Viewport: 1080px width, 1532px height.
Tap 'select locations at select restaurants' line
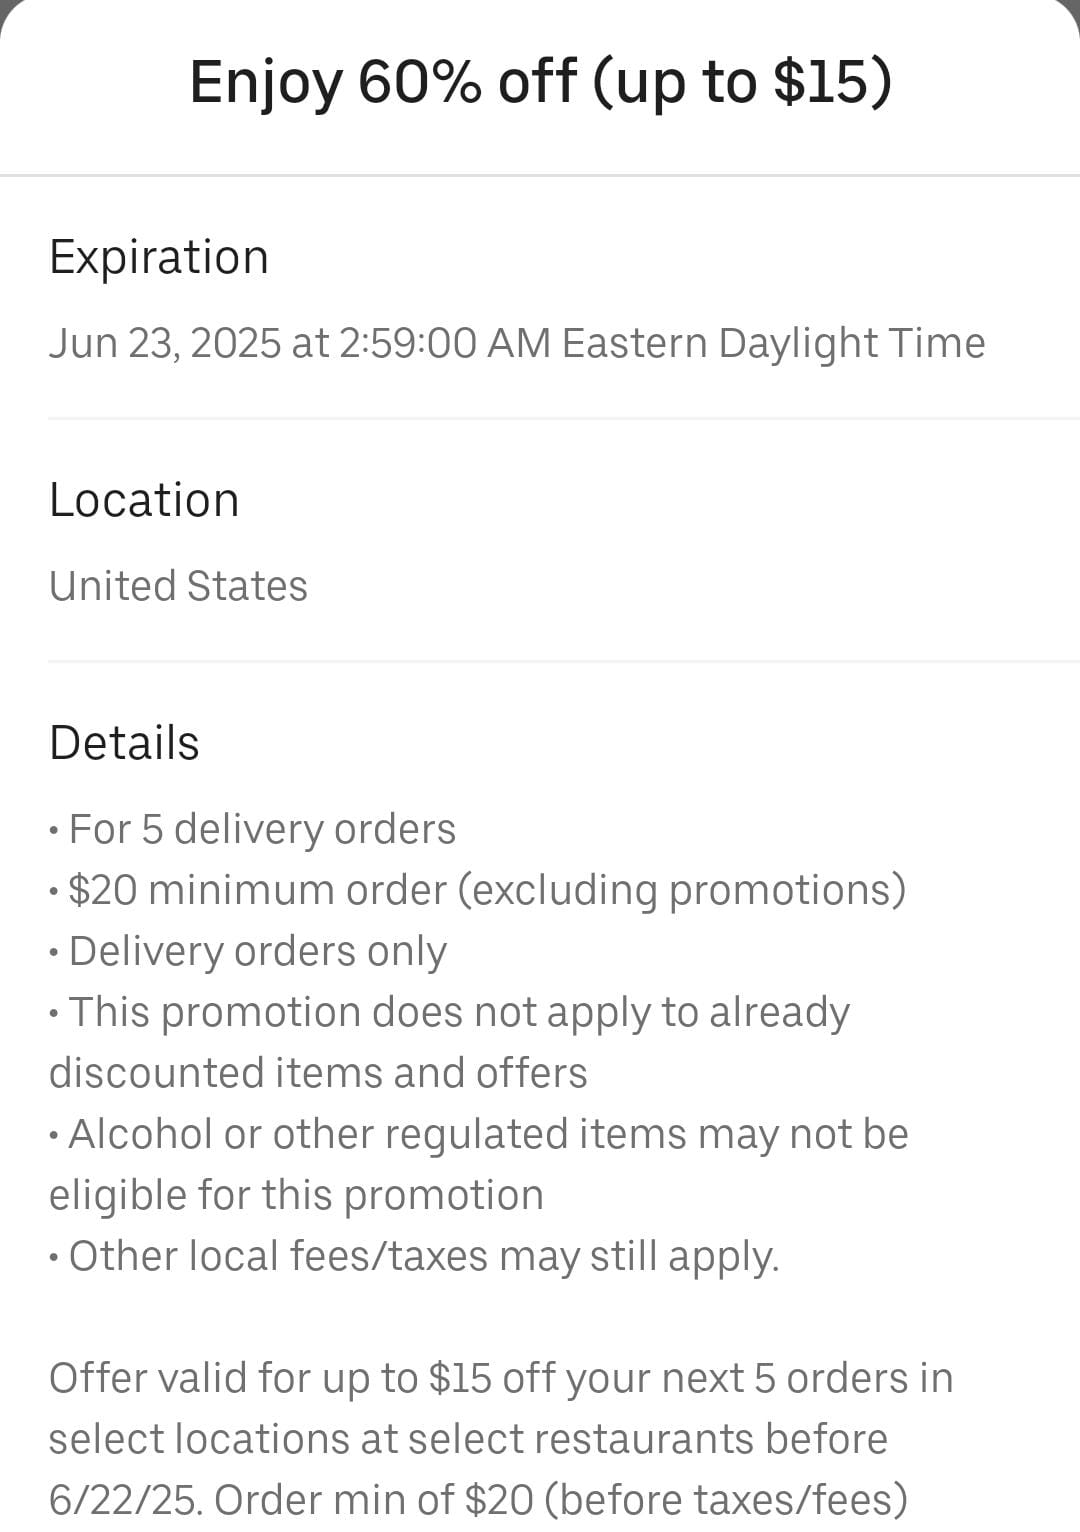pyautogui.click(x=468, y=1440)
